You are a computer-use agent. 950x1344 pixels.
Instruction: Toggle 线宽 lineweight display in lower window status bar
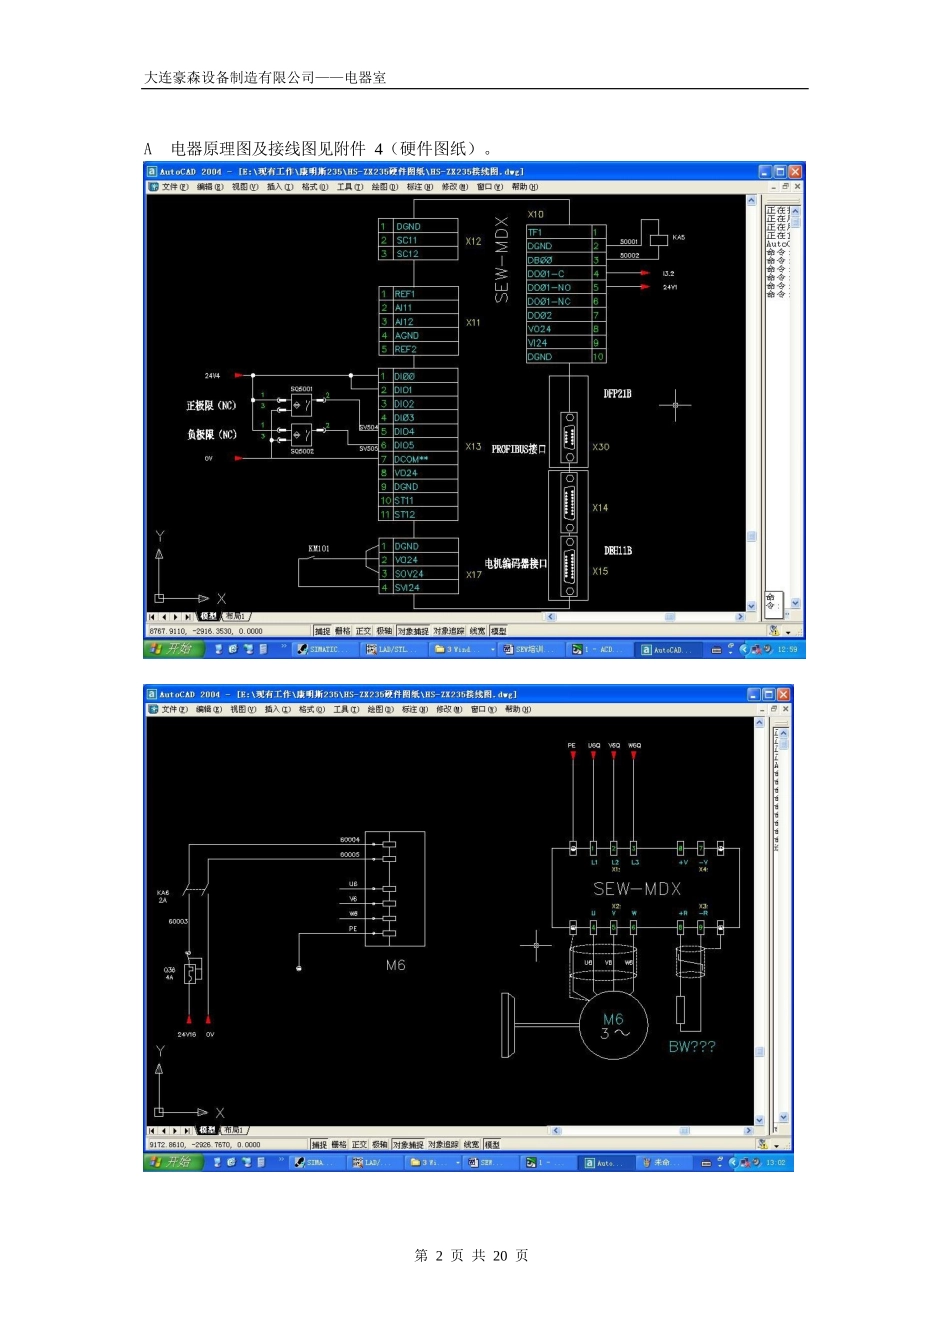click(472, 1144)
